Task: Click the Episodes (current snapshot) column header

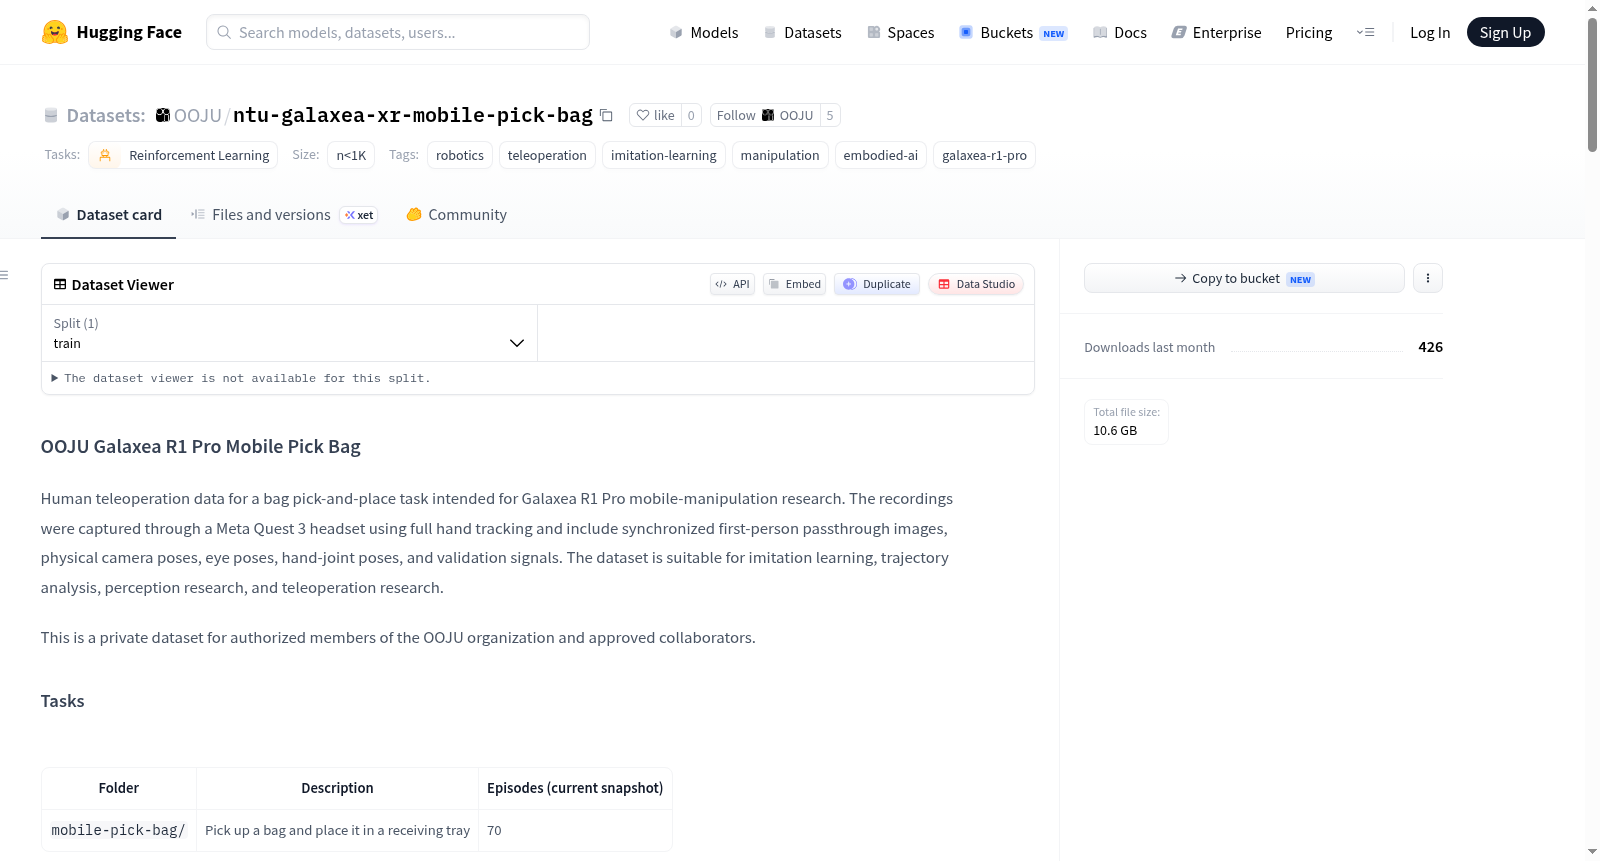Action: [575, 788]
